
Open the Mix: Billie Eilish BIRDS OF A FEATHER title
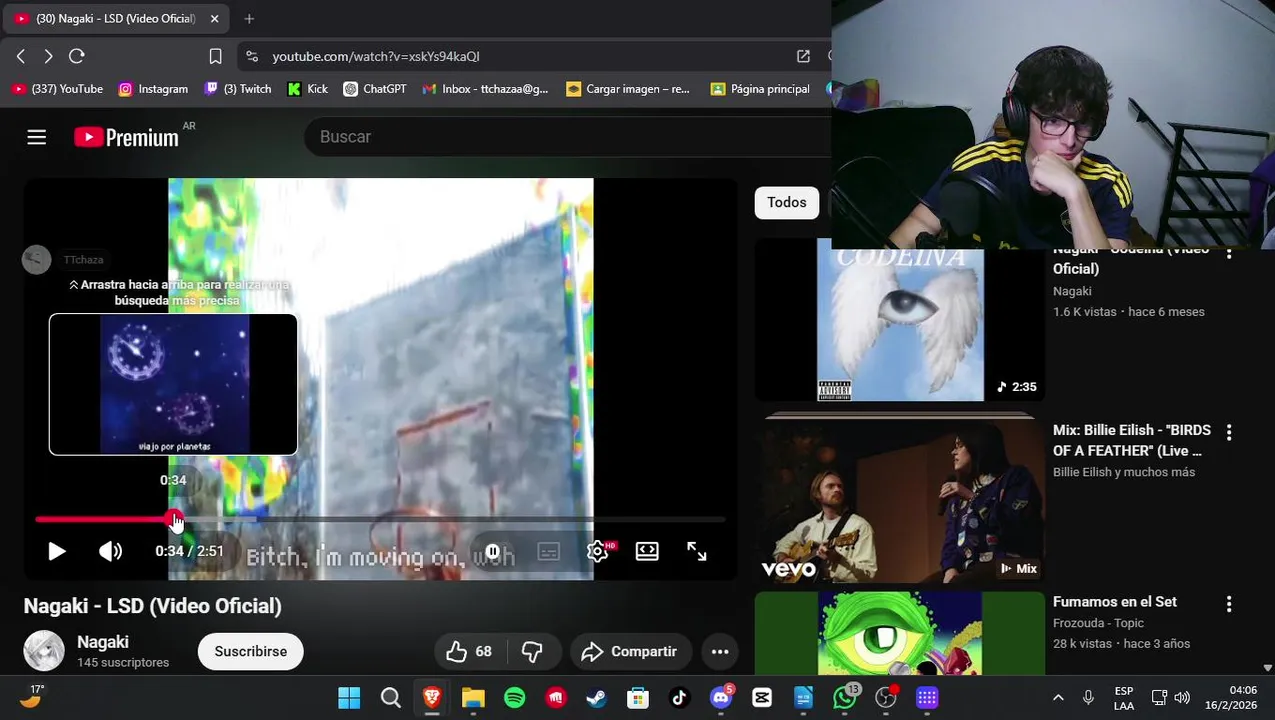pos(1132,440)
